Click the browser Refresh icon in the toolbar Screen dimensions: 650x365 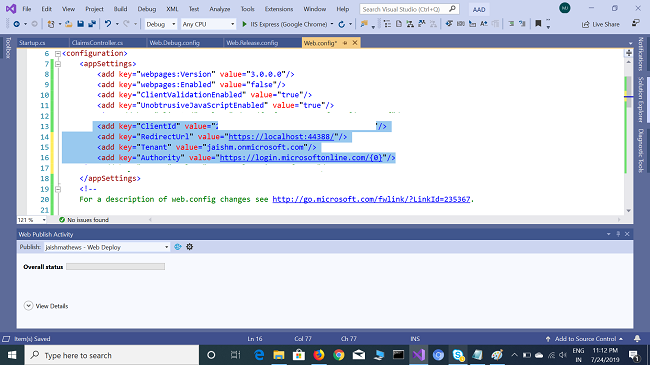(342, 24)
